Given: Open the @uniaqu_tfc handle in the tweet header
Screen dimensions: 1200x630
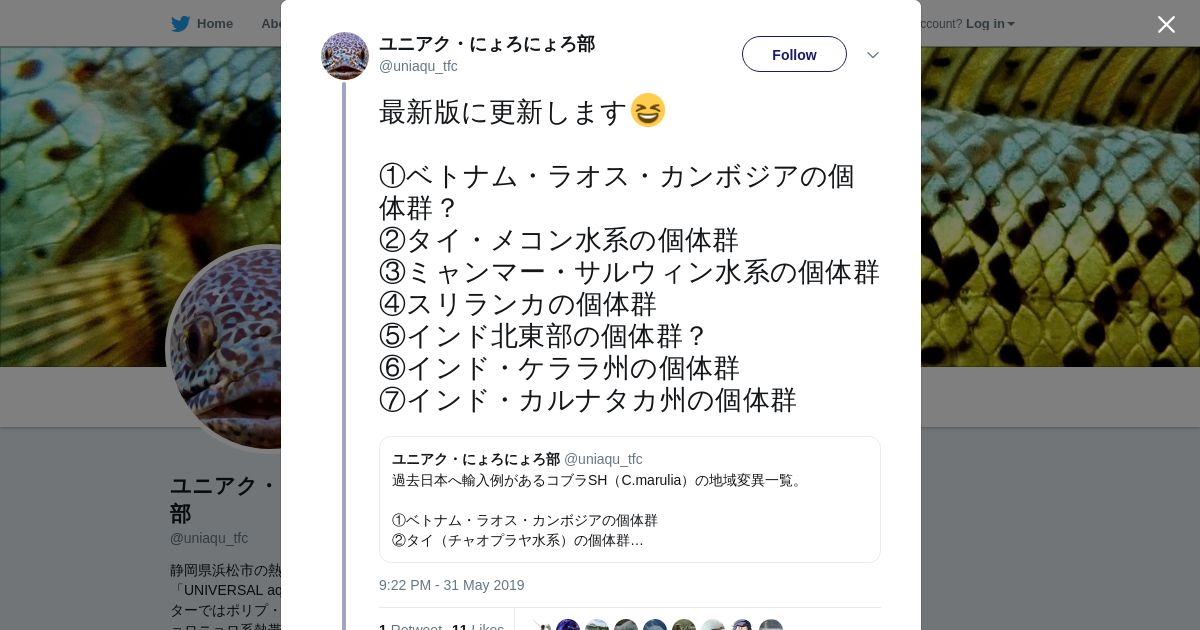Looking at the screenshot, I should [x=418, y=66].
